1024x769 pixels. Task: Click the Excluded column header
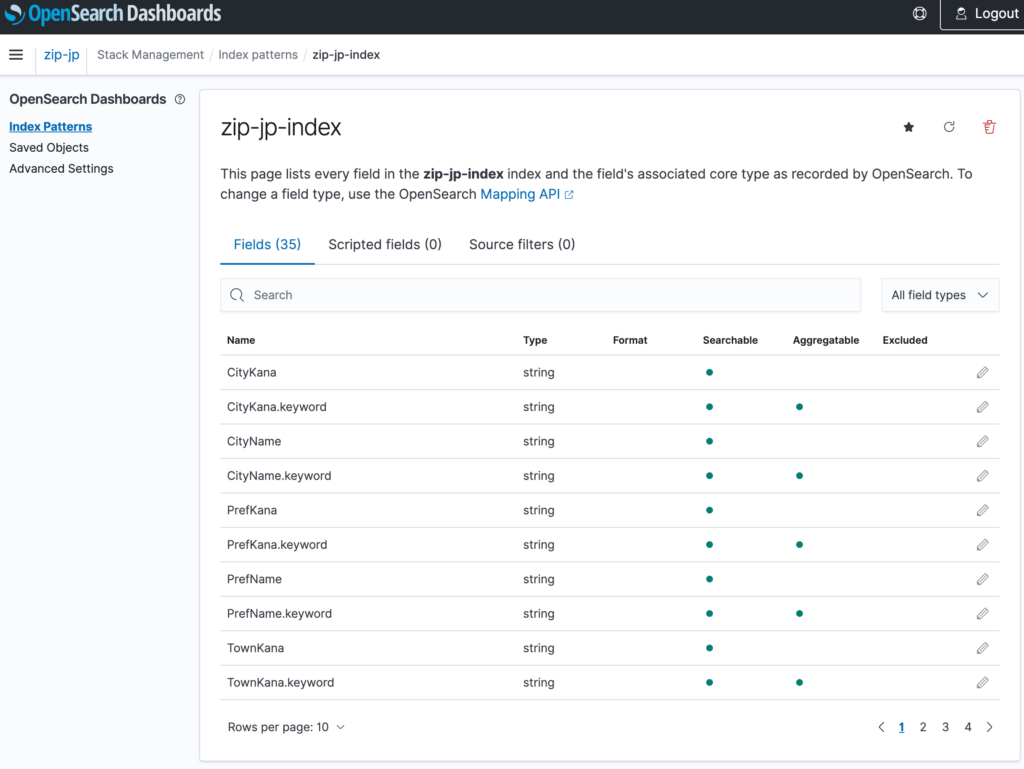tap(904, 340)
